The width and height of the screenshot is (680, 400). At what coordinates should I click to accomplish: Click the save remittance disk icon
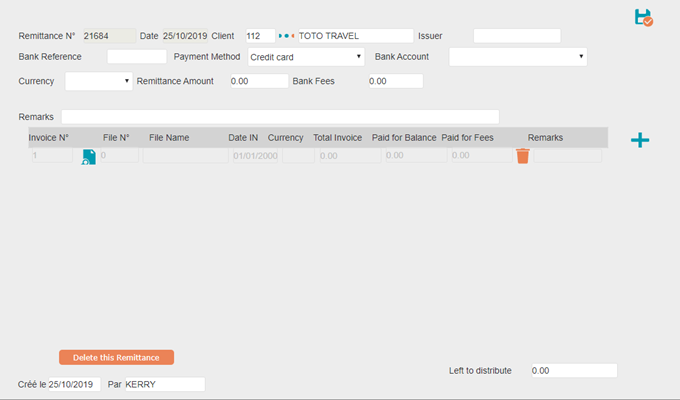click(644, 18)
